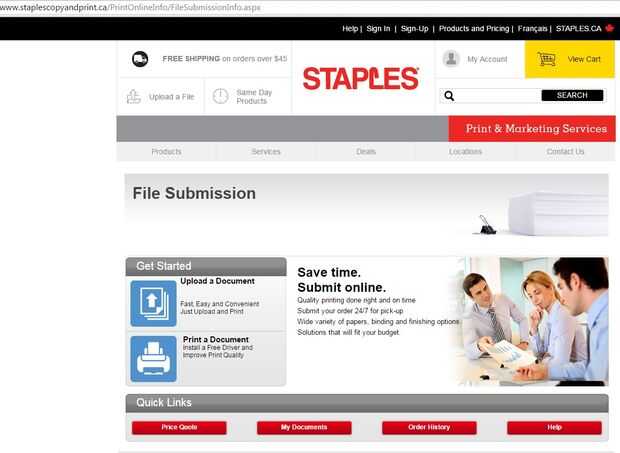Click the View Cart text
The height and width of the screenshot is (453, 620).
coord(584,59)
